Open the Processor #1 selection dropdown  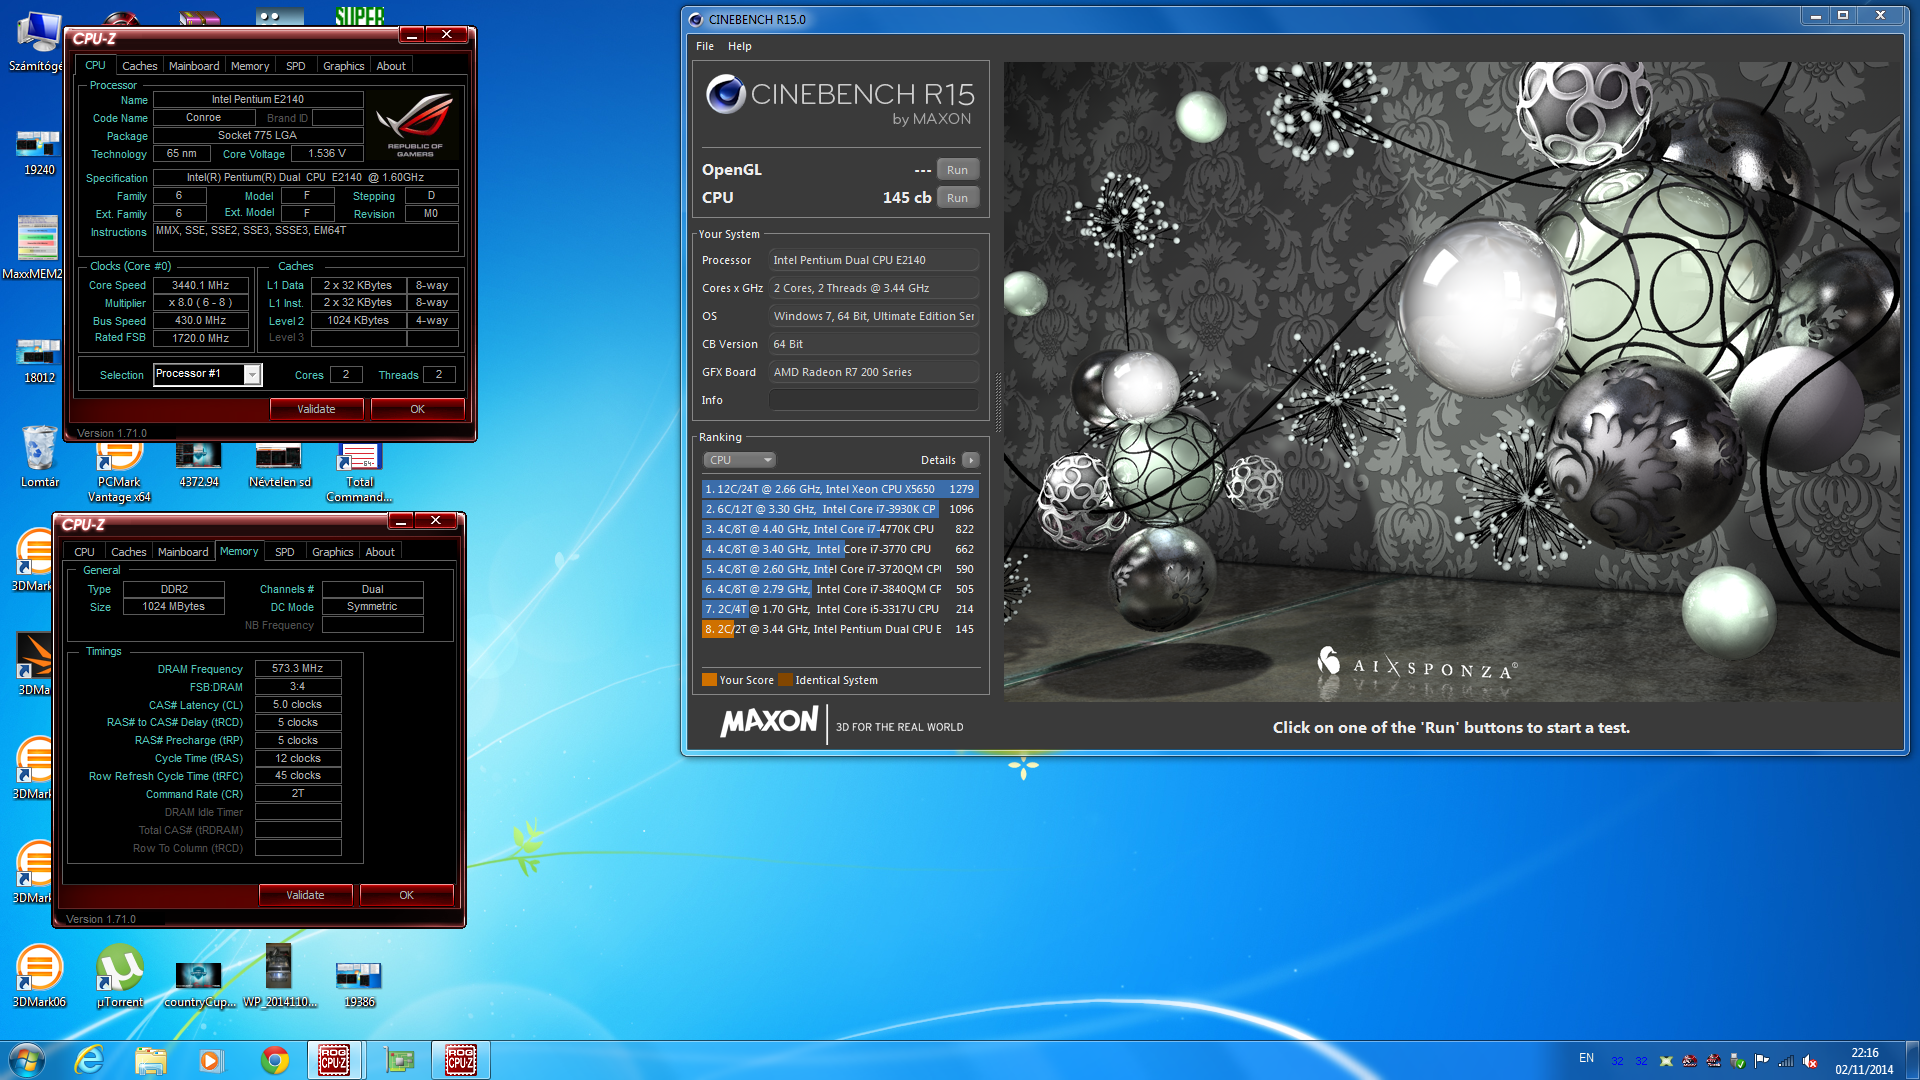coord(207,374)
